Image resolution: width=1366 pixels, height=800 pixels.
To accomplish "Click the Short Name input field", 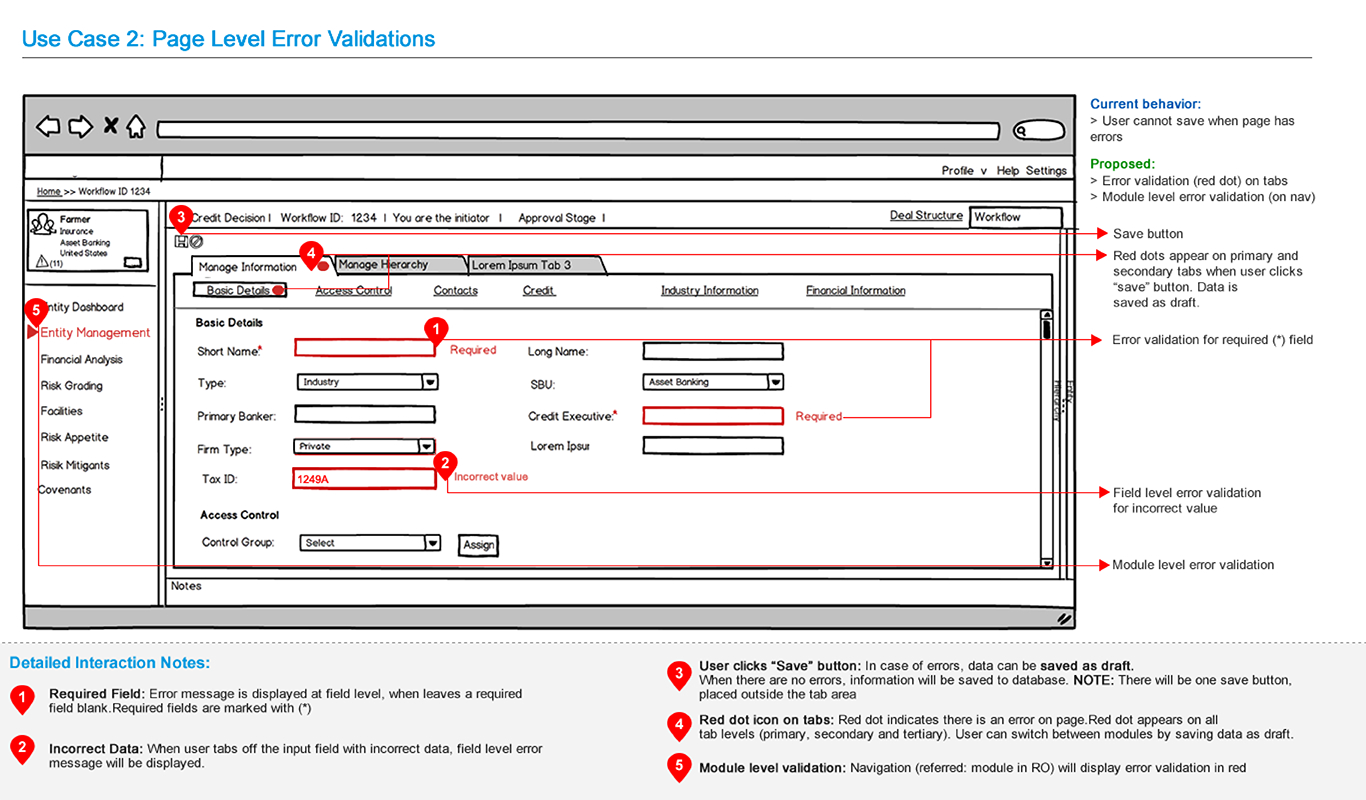I will (365, 348).
